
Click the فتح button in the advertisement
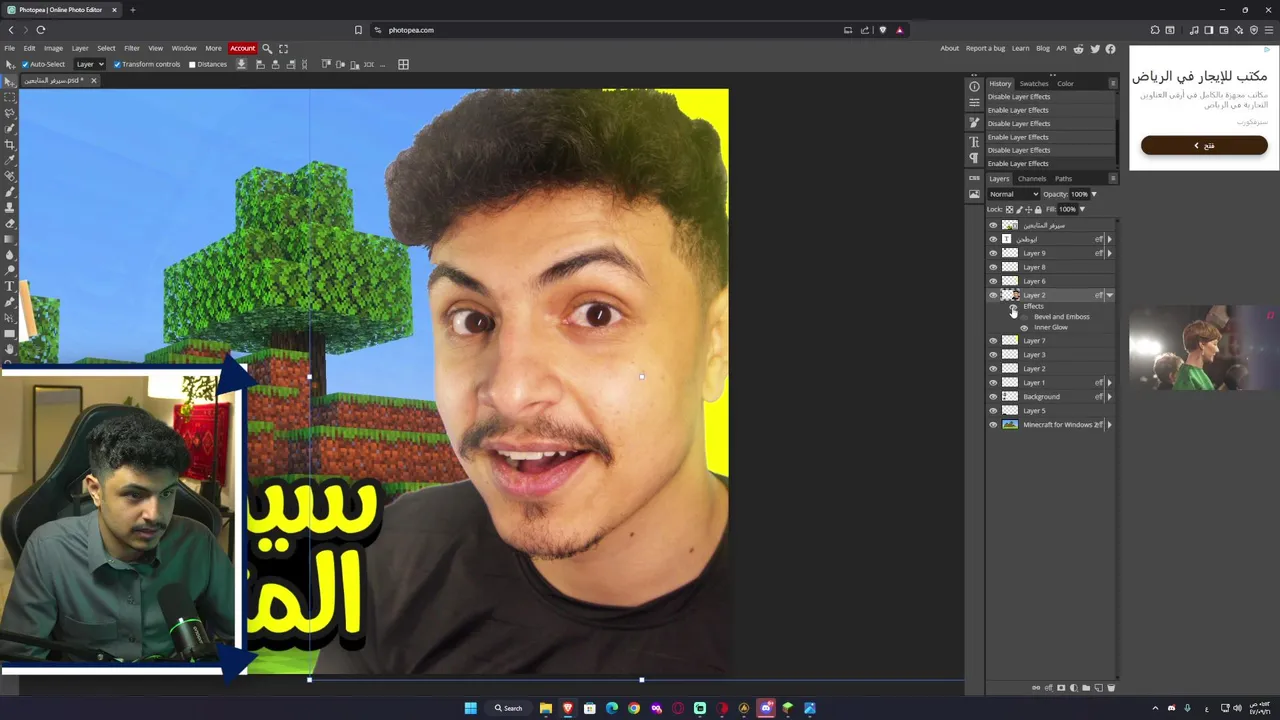coord(1204,145)
